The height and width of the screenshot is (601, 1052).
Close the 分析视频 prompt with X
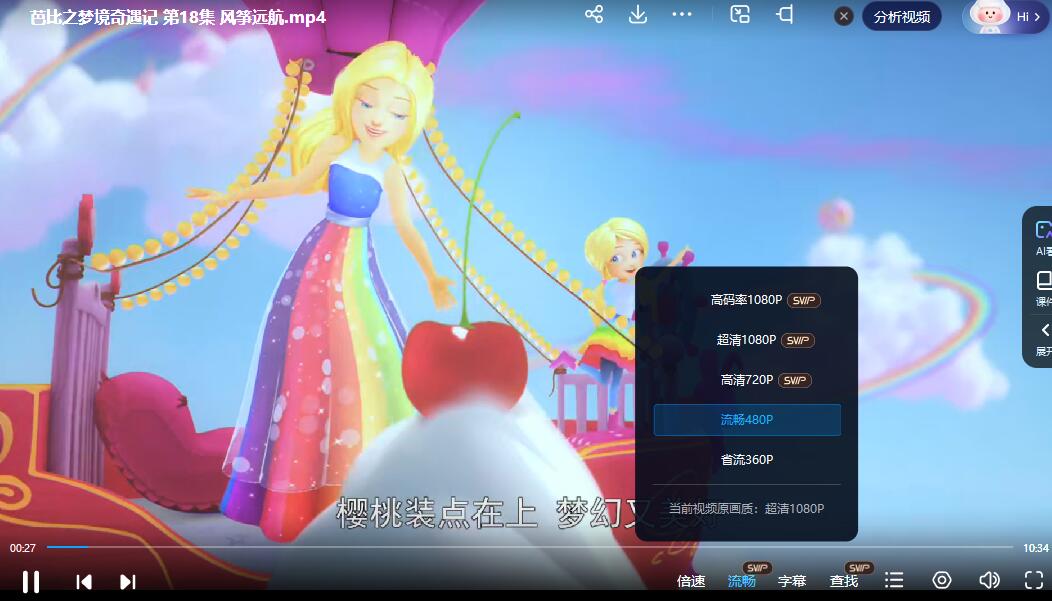coord(844,16)
